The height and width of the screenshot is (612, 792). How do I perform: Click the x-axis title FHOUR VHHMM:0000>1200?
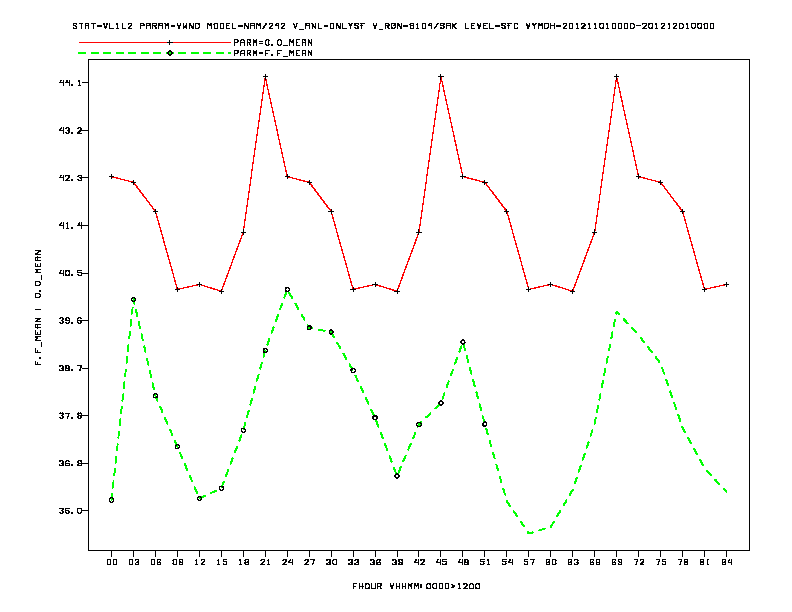point(416,586)
